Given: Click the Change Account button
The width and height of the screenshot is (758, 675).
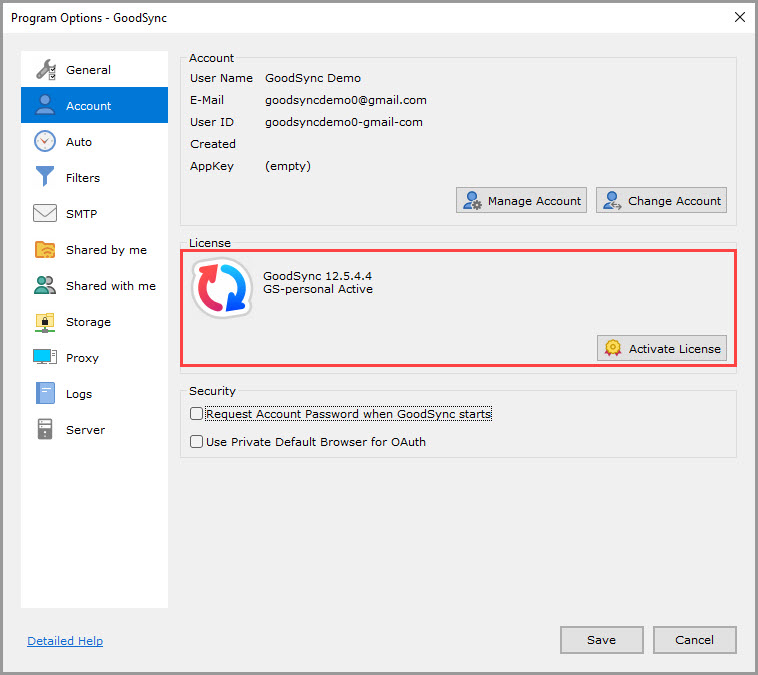Looking at the screenshot, I should click(x=661, y=200).
